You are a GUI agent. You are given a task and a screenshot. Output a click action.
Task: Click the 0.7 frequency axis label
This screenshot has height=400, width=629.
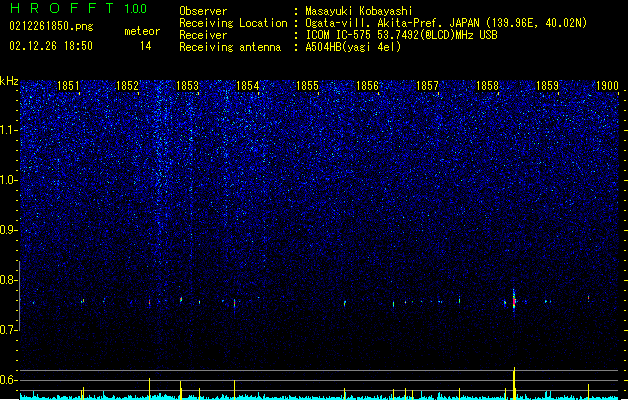tap(9, 330)
